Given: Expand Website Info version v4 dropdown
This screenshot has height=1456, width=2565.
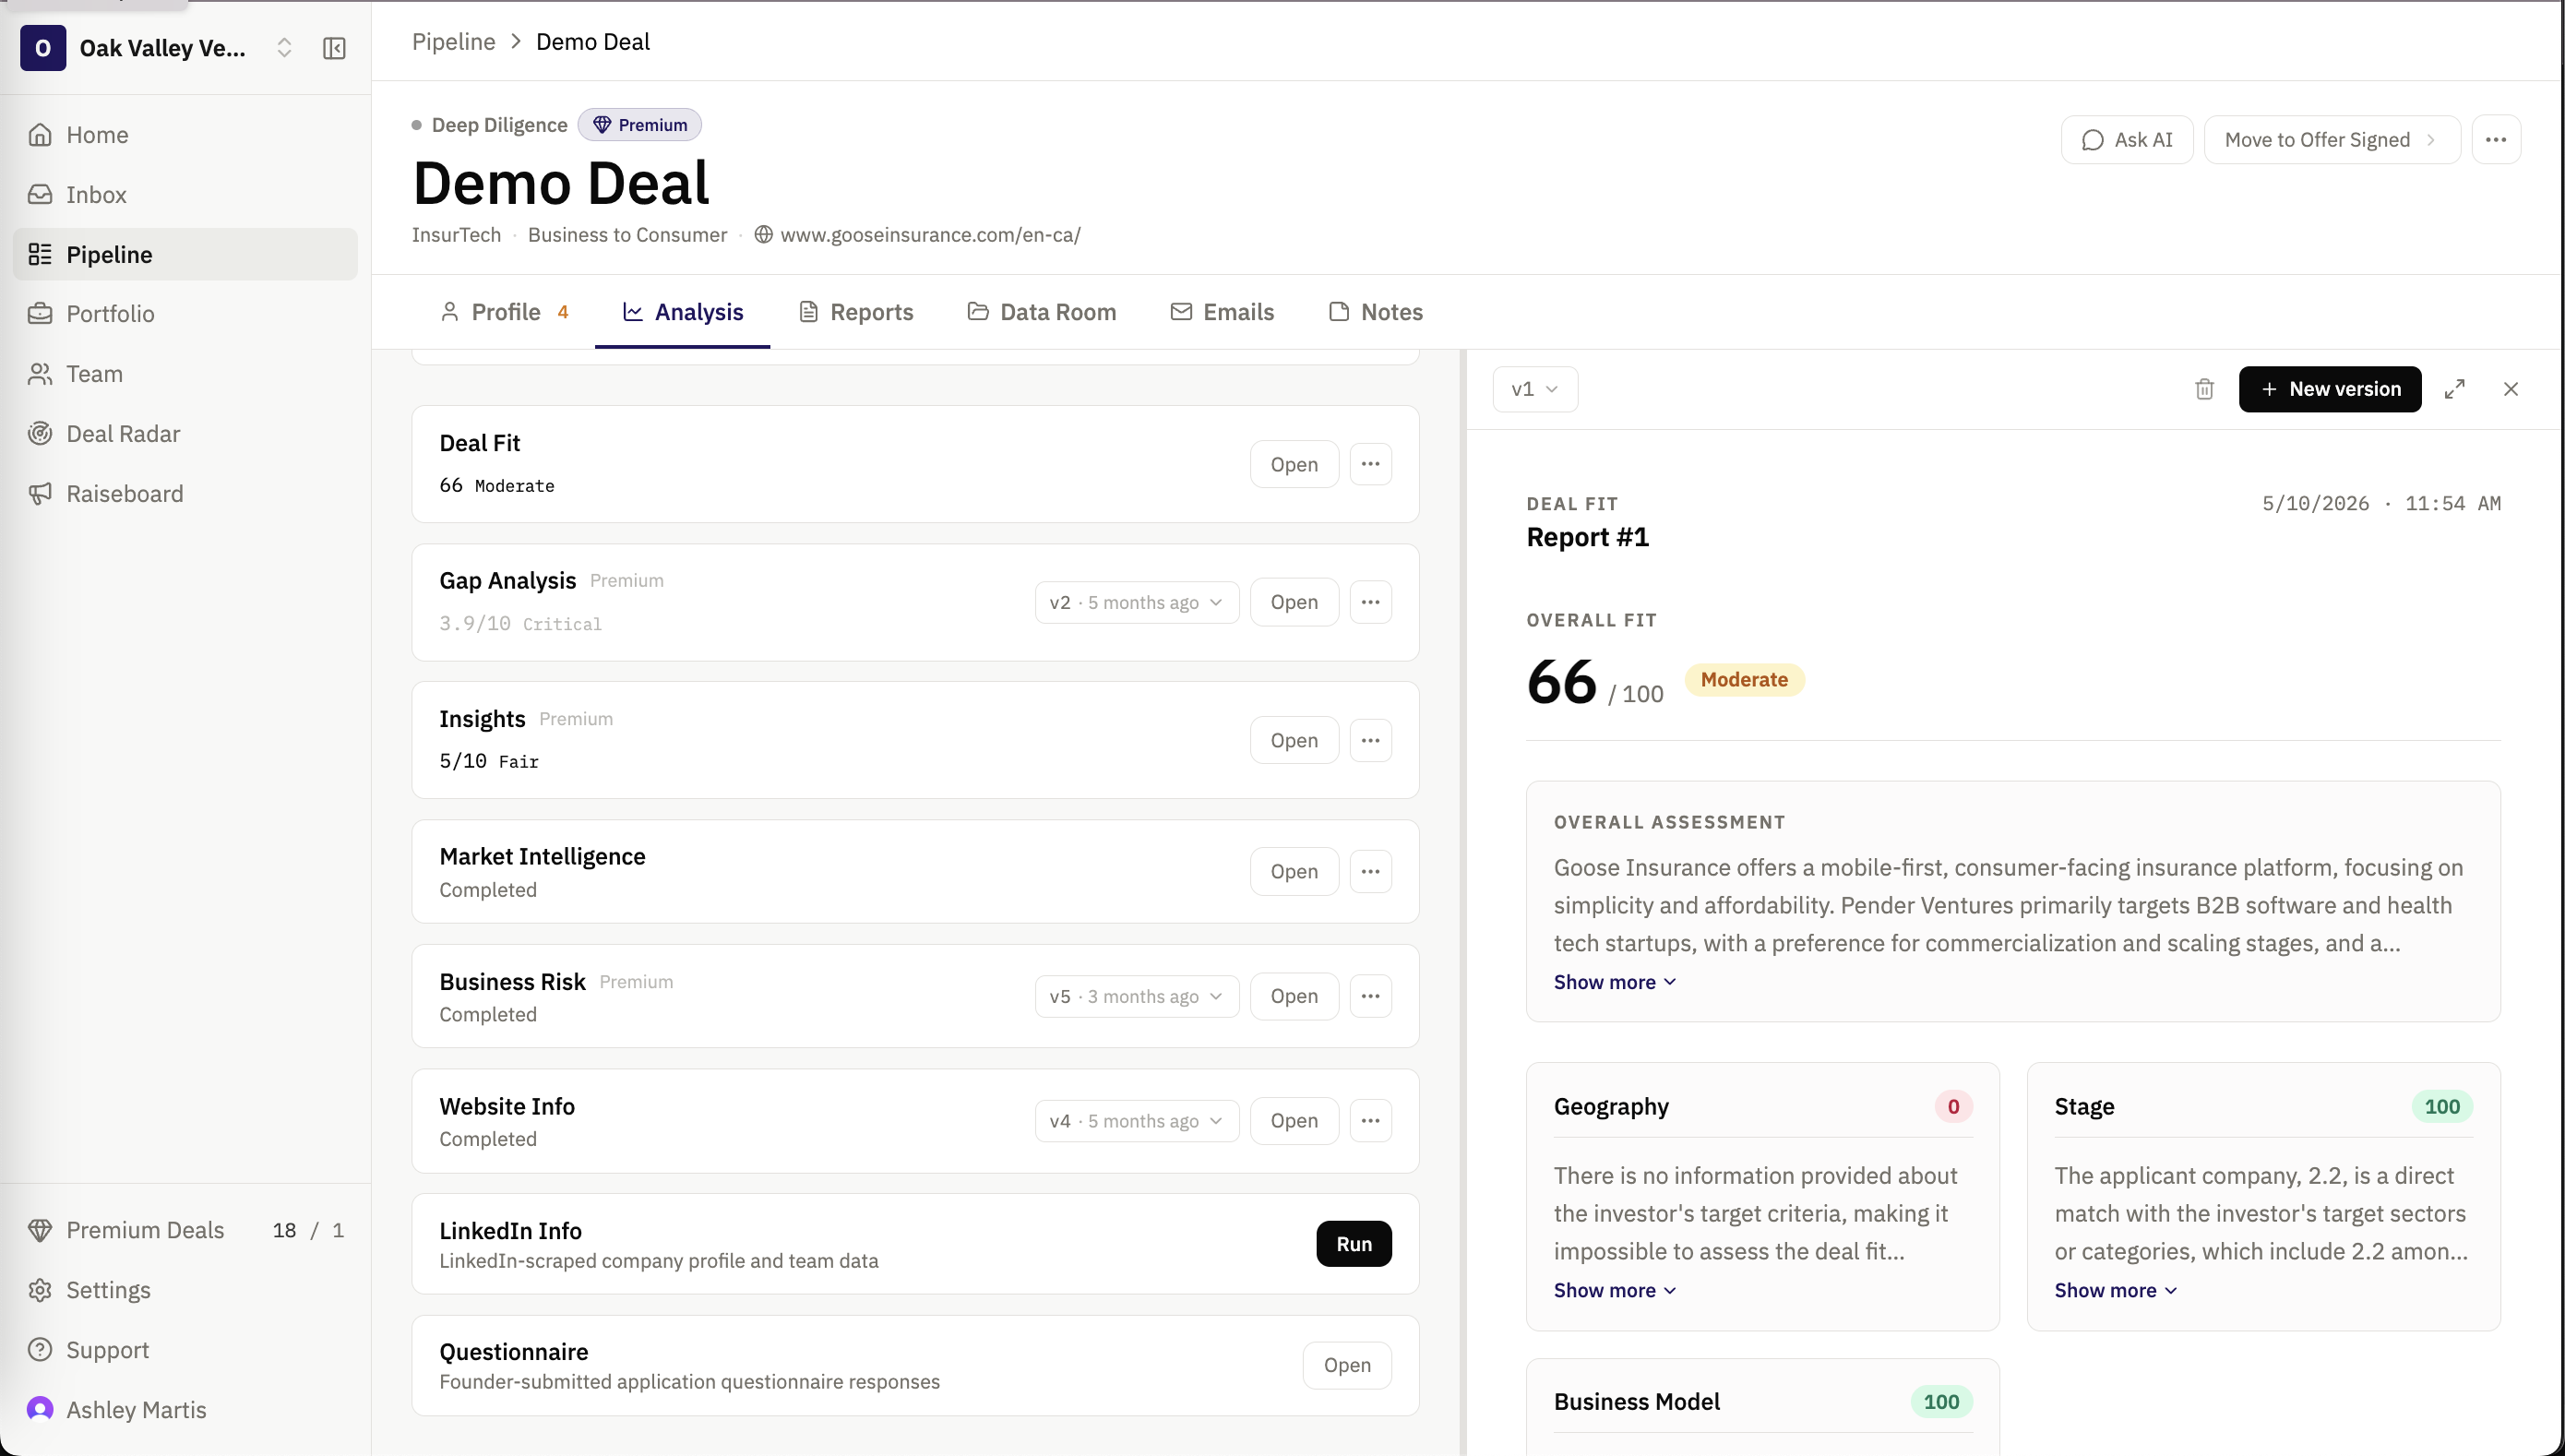Looking at the screenshot, I should (x=1137, y=1122).
